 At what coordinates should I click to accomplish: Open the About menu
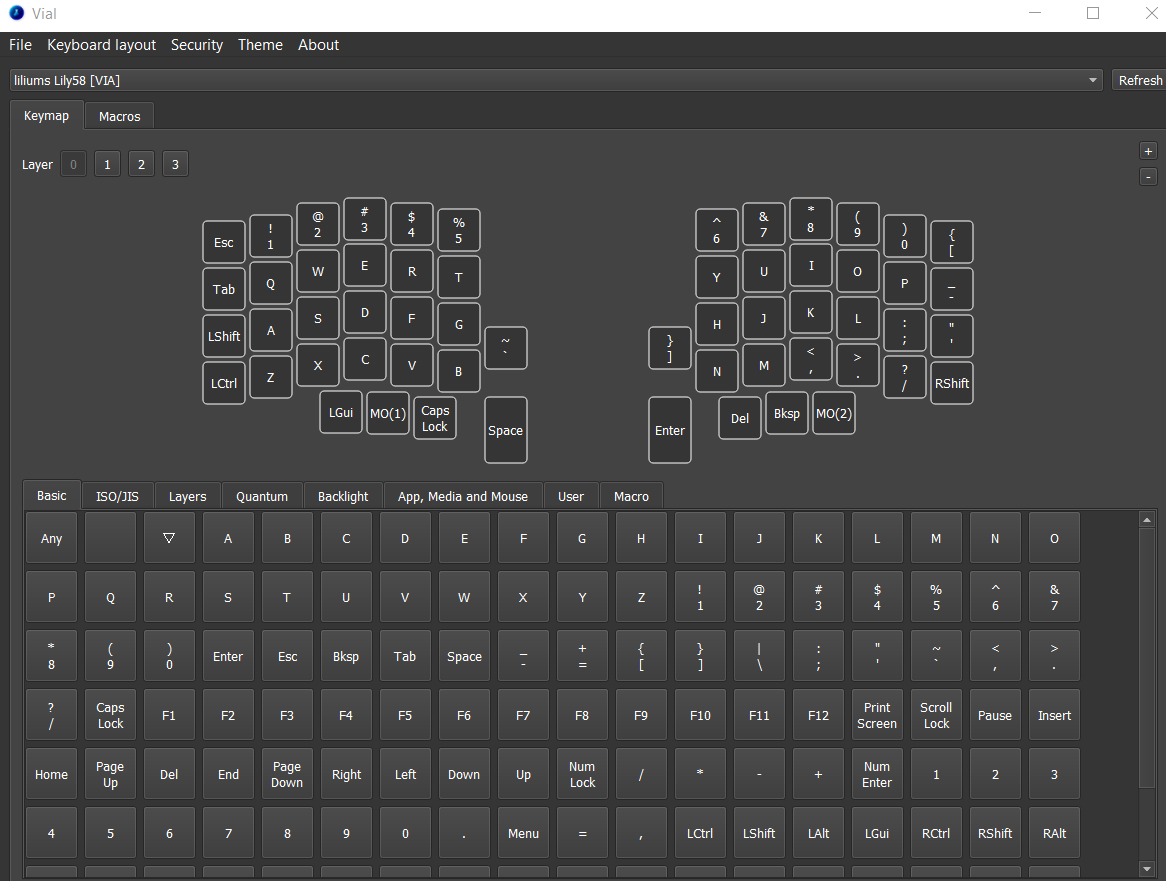click(318, 45)
